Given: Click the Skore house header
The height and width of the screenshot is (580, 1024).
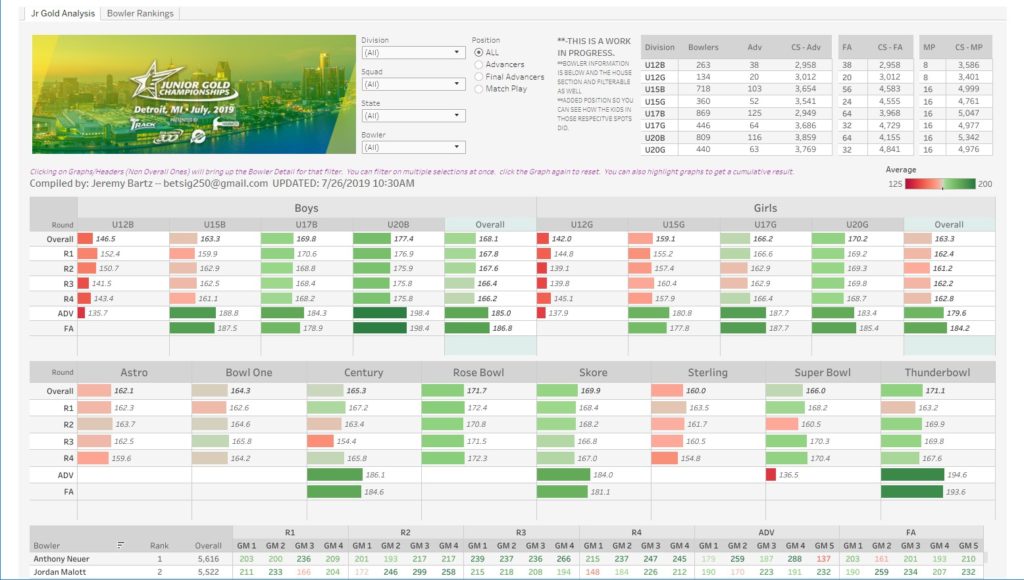Looking at the screenshot, I should coord(593,372).
